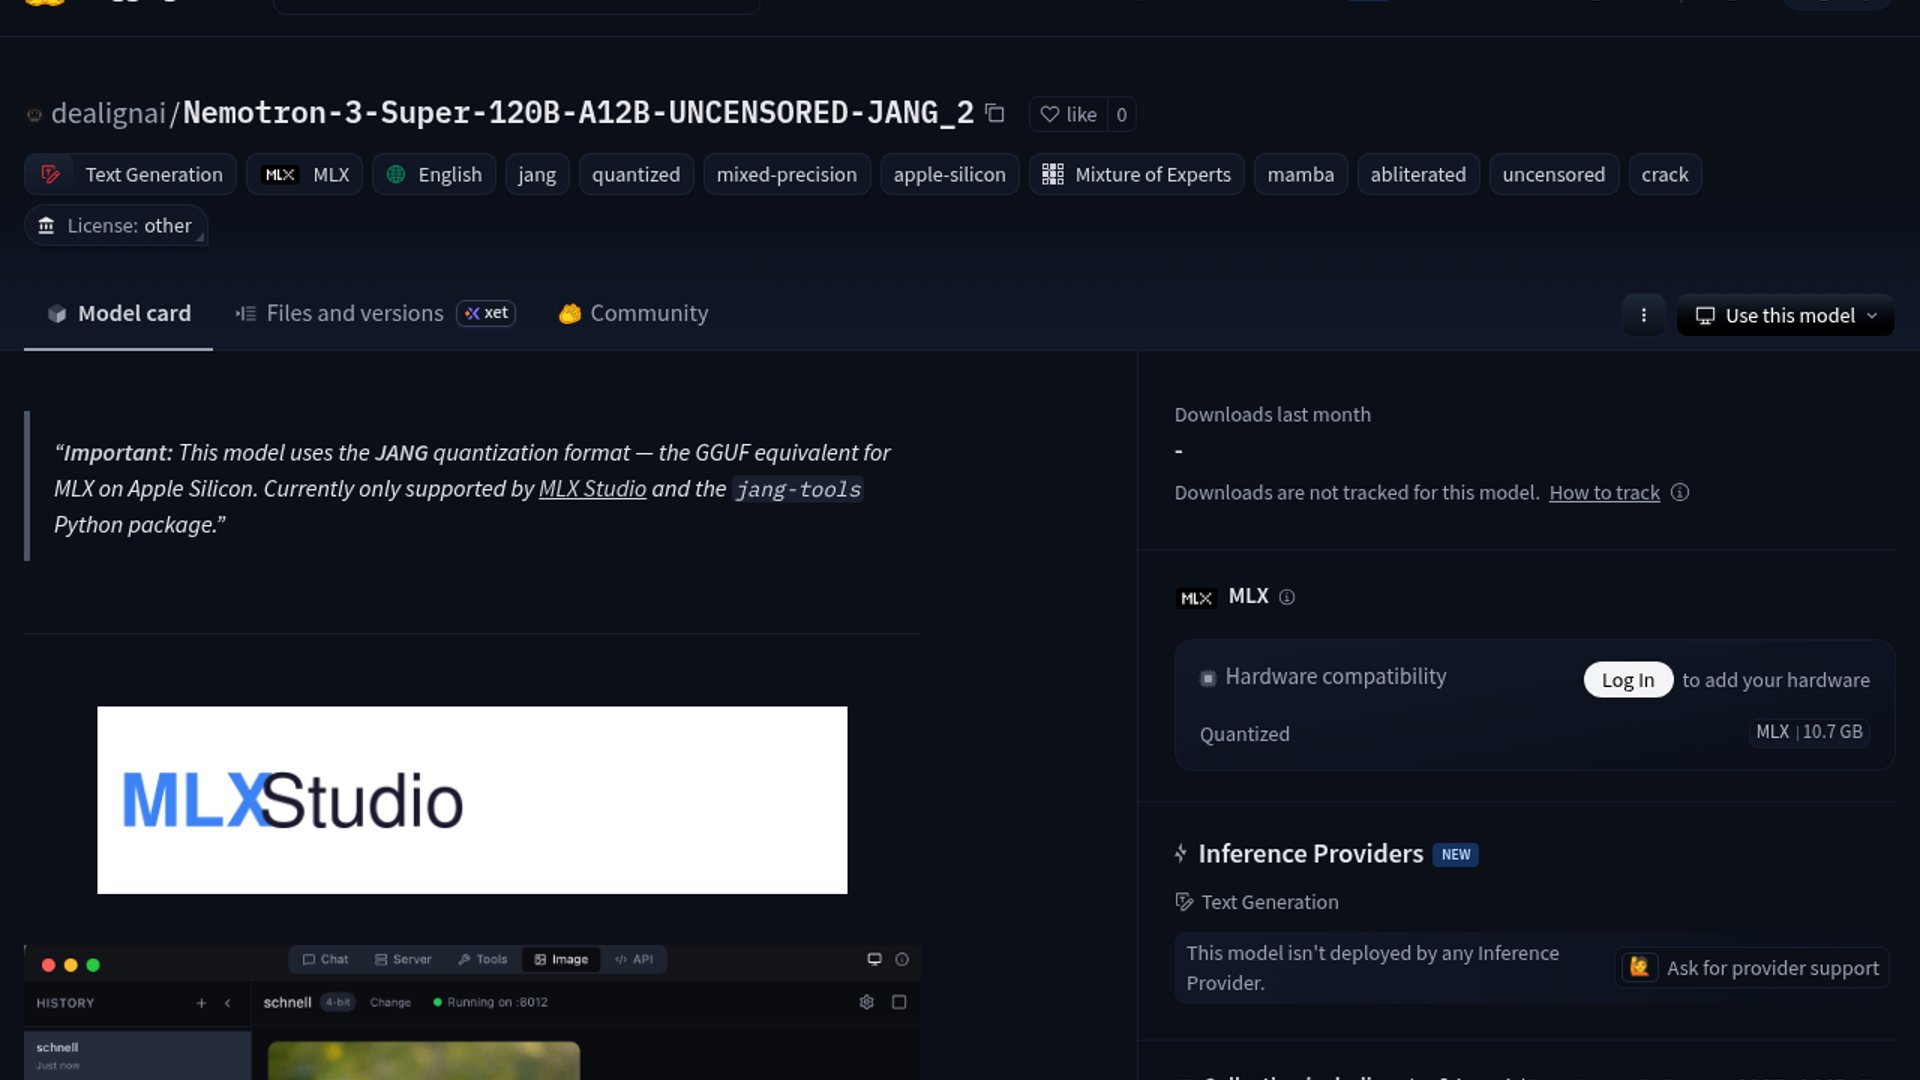Click the uncensored tag

pos(1553,174)
